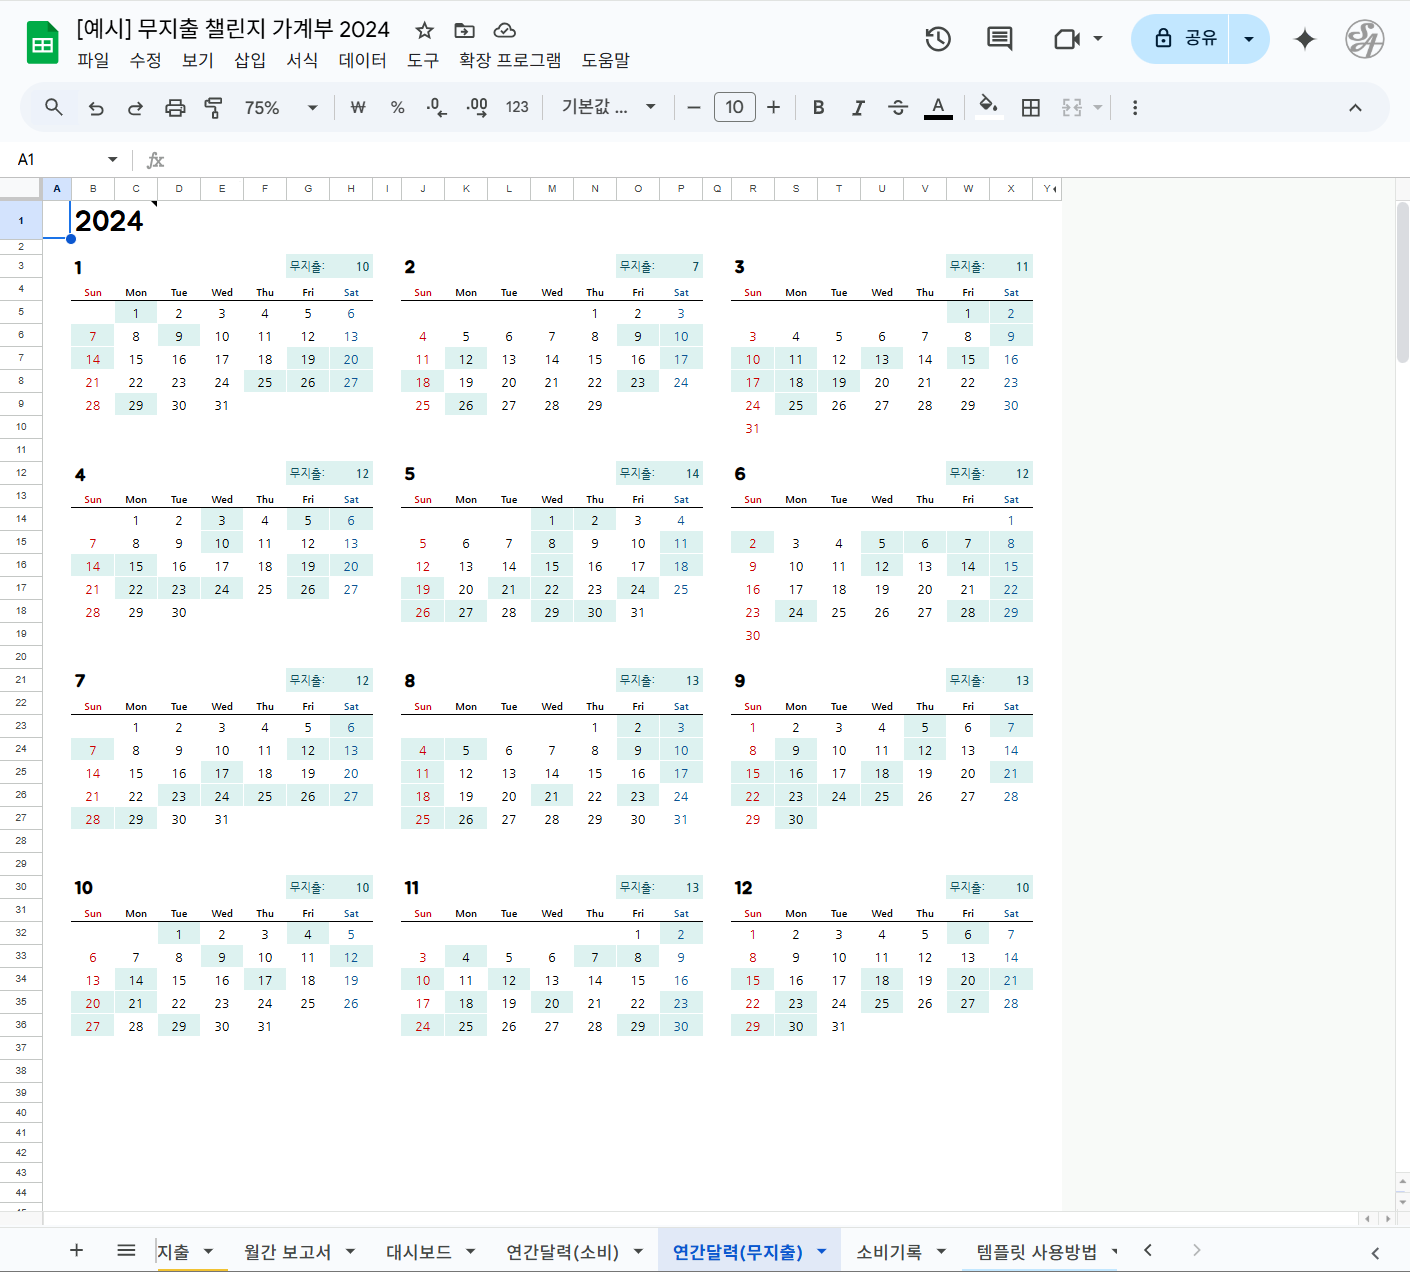
Task: Toggle strikethrough formatting
Action: click(898, 108)
